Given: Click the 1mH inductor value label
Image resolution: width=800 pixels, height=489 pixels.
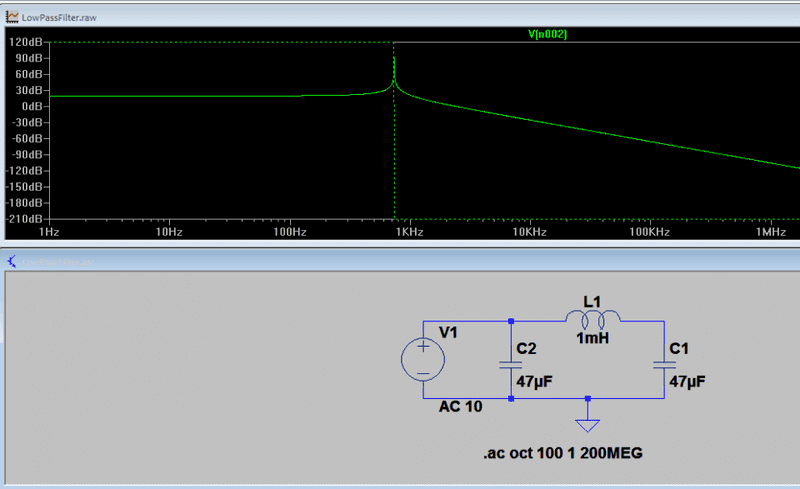Looking at the screenshot, I should tap(593, 339).
